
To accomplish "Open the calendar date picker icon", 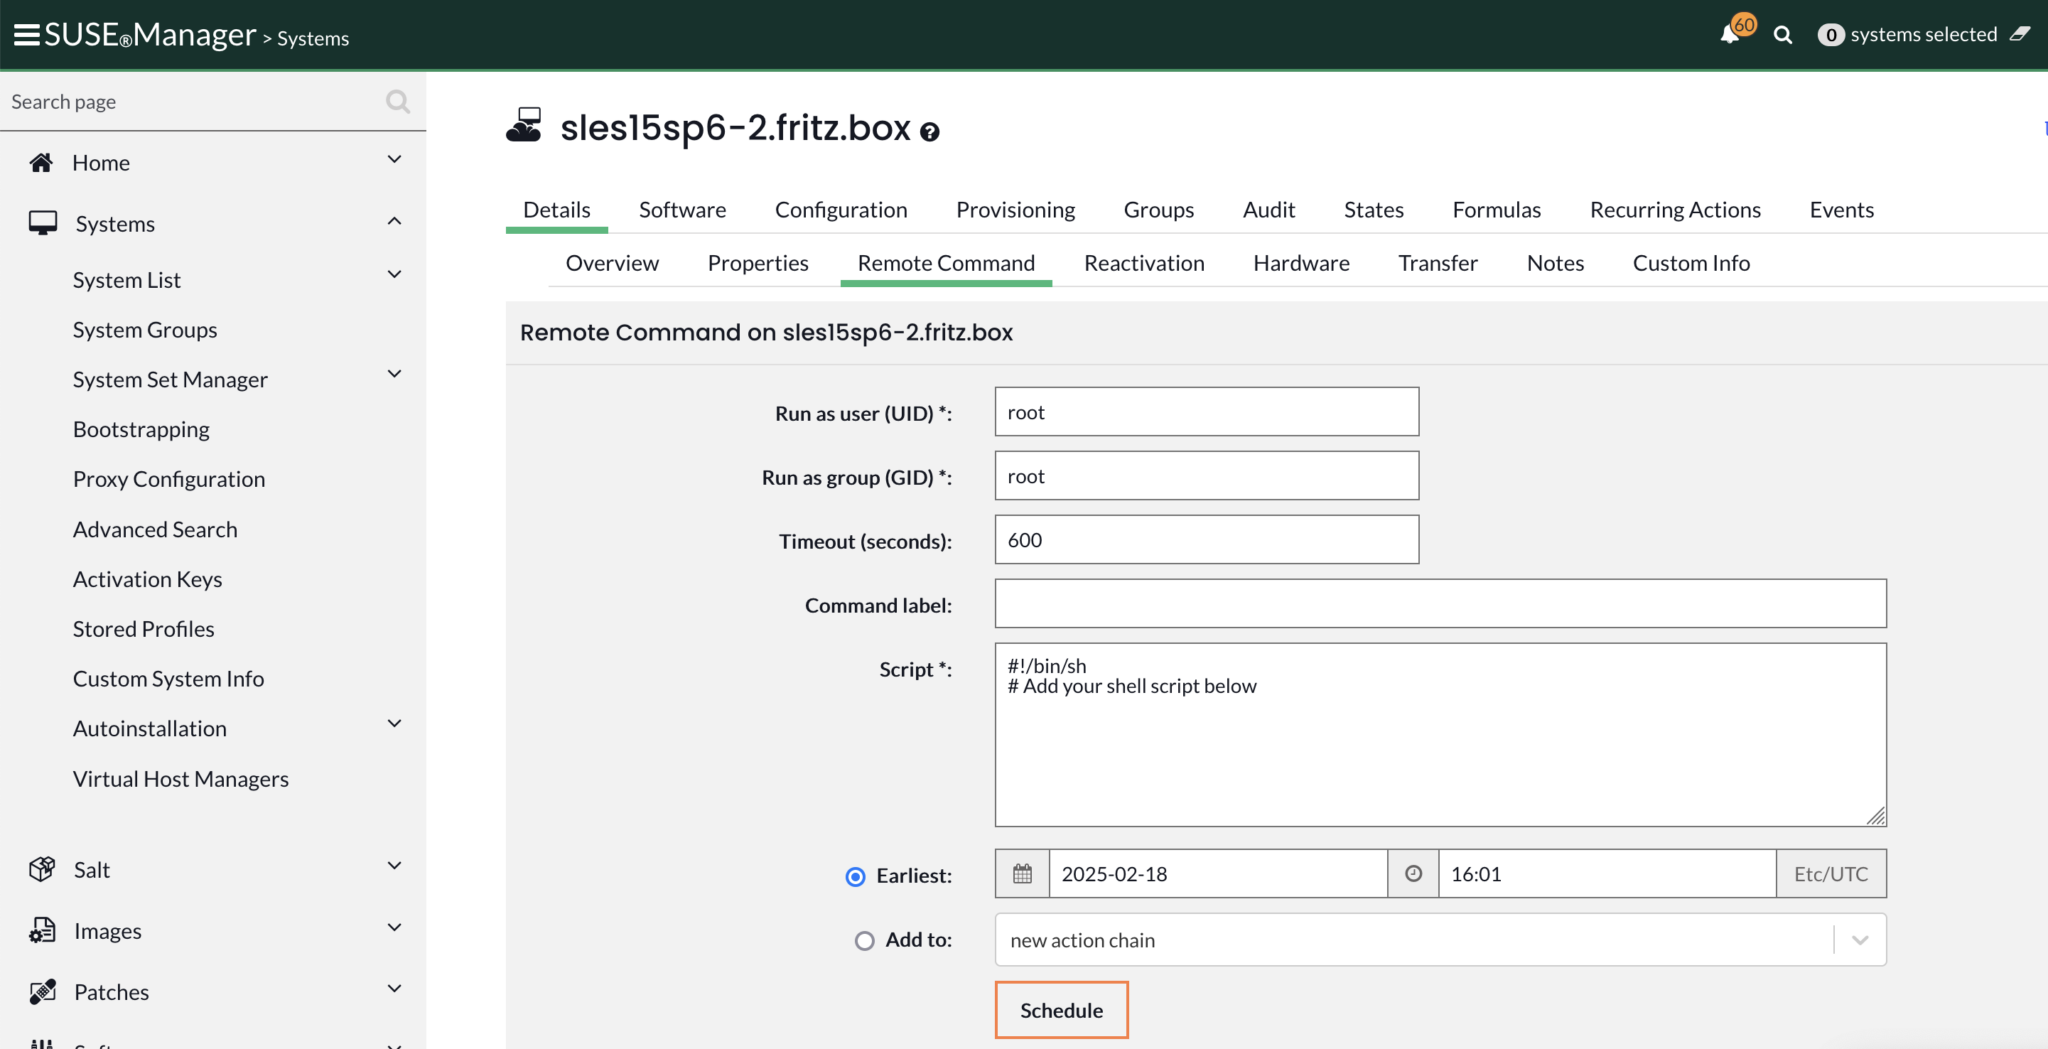I will point(1022,874).
